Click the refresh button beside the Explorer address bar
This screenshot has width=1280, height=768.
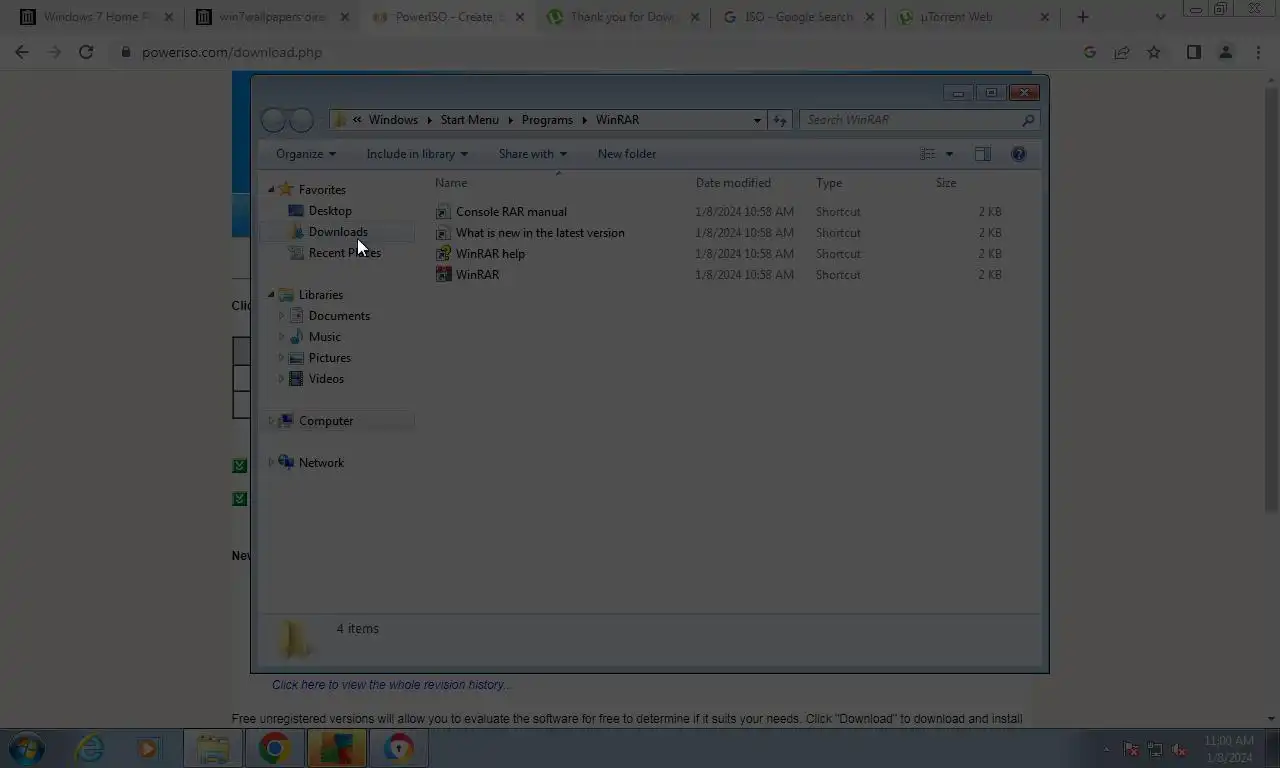click(780, 120)
